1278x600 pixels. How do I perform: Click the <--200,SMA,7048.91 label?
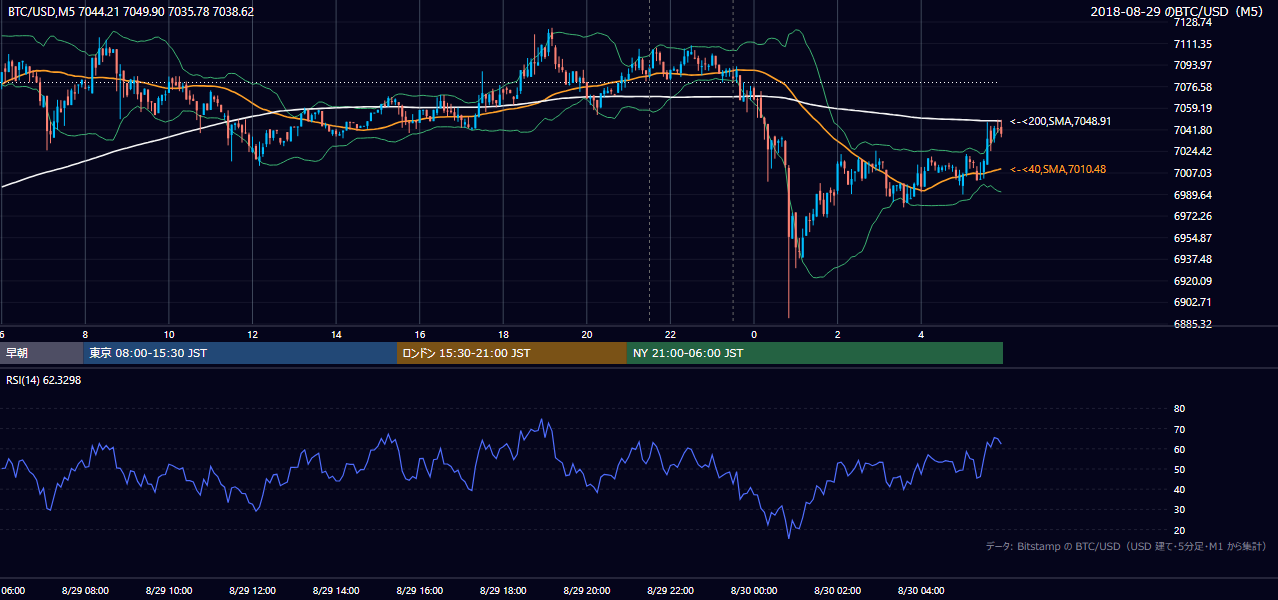tap(1061, 121)
